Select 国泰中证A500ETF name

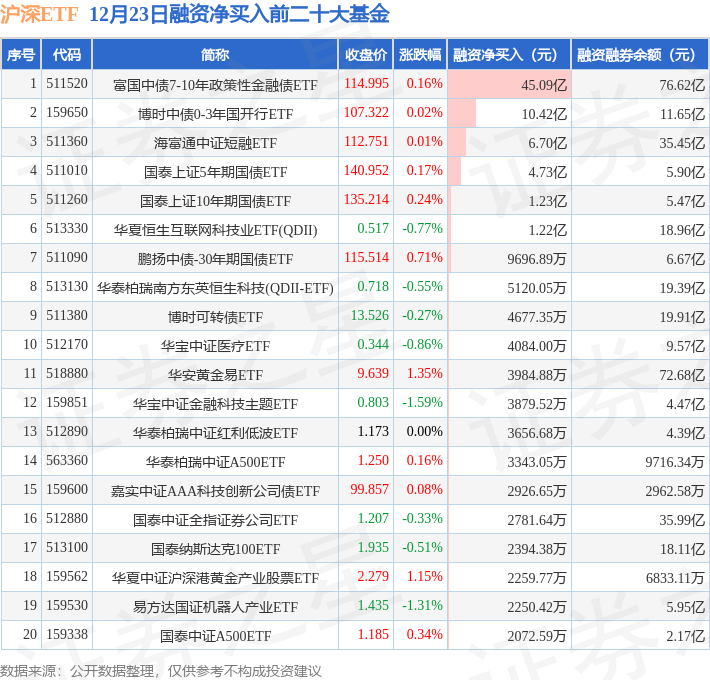(x=215, y=636)
